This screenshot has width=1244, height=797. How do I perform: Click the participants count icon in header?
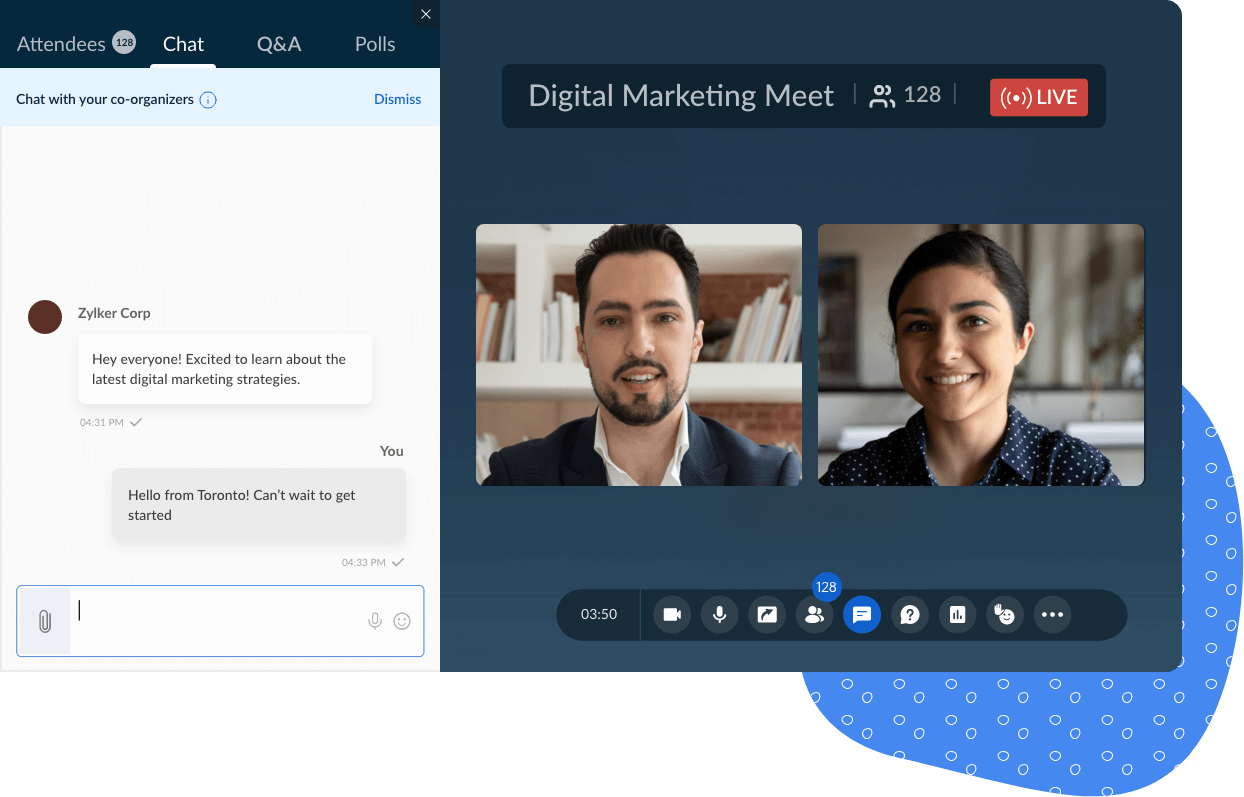pyautogui.click(x=882, y=96)
